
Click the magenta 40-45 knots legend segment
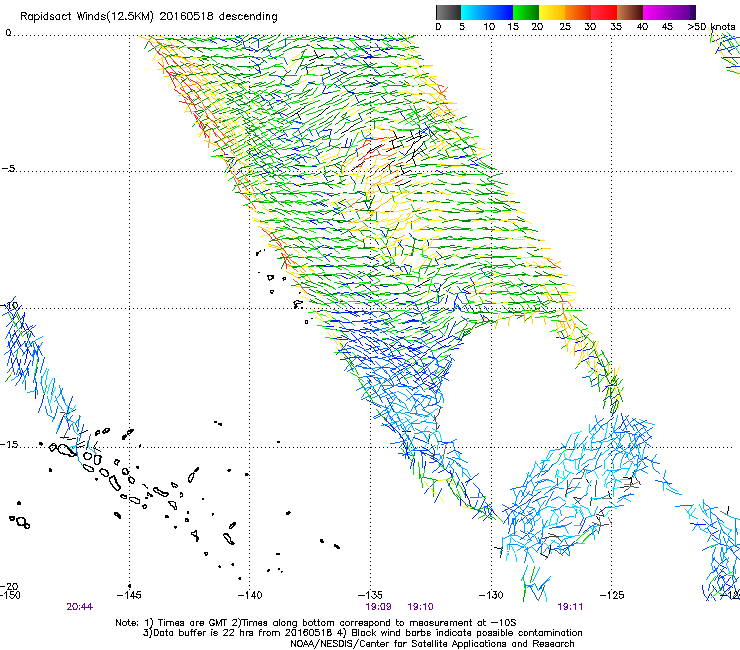(x=656, y=12)
